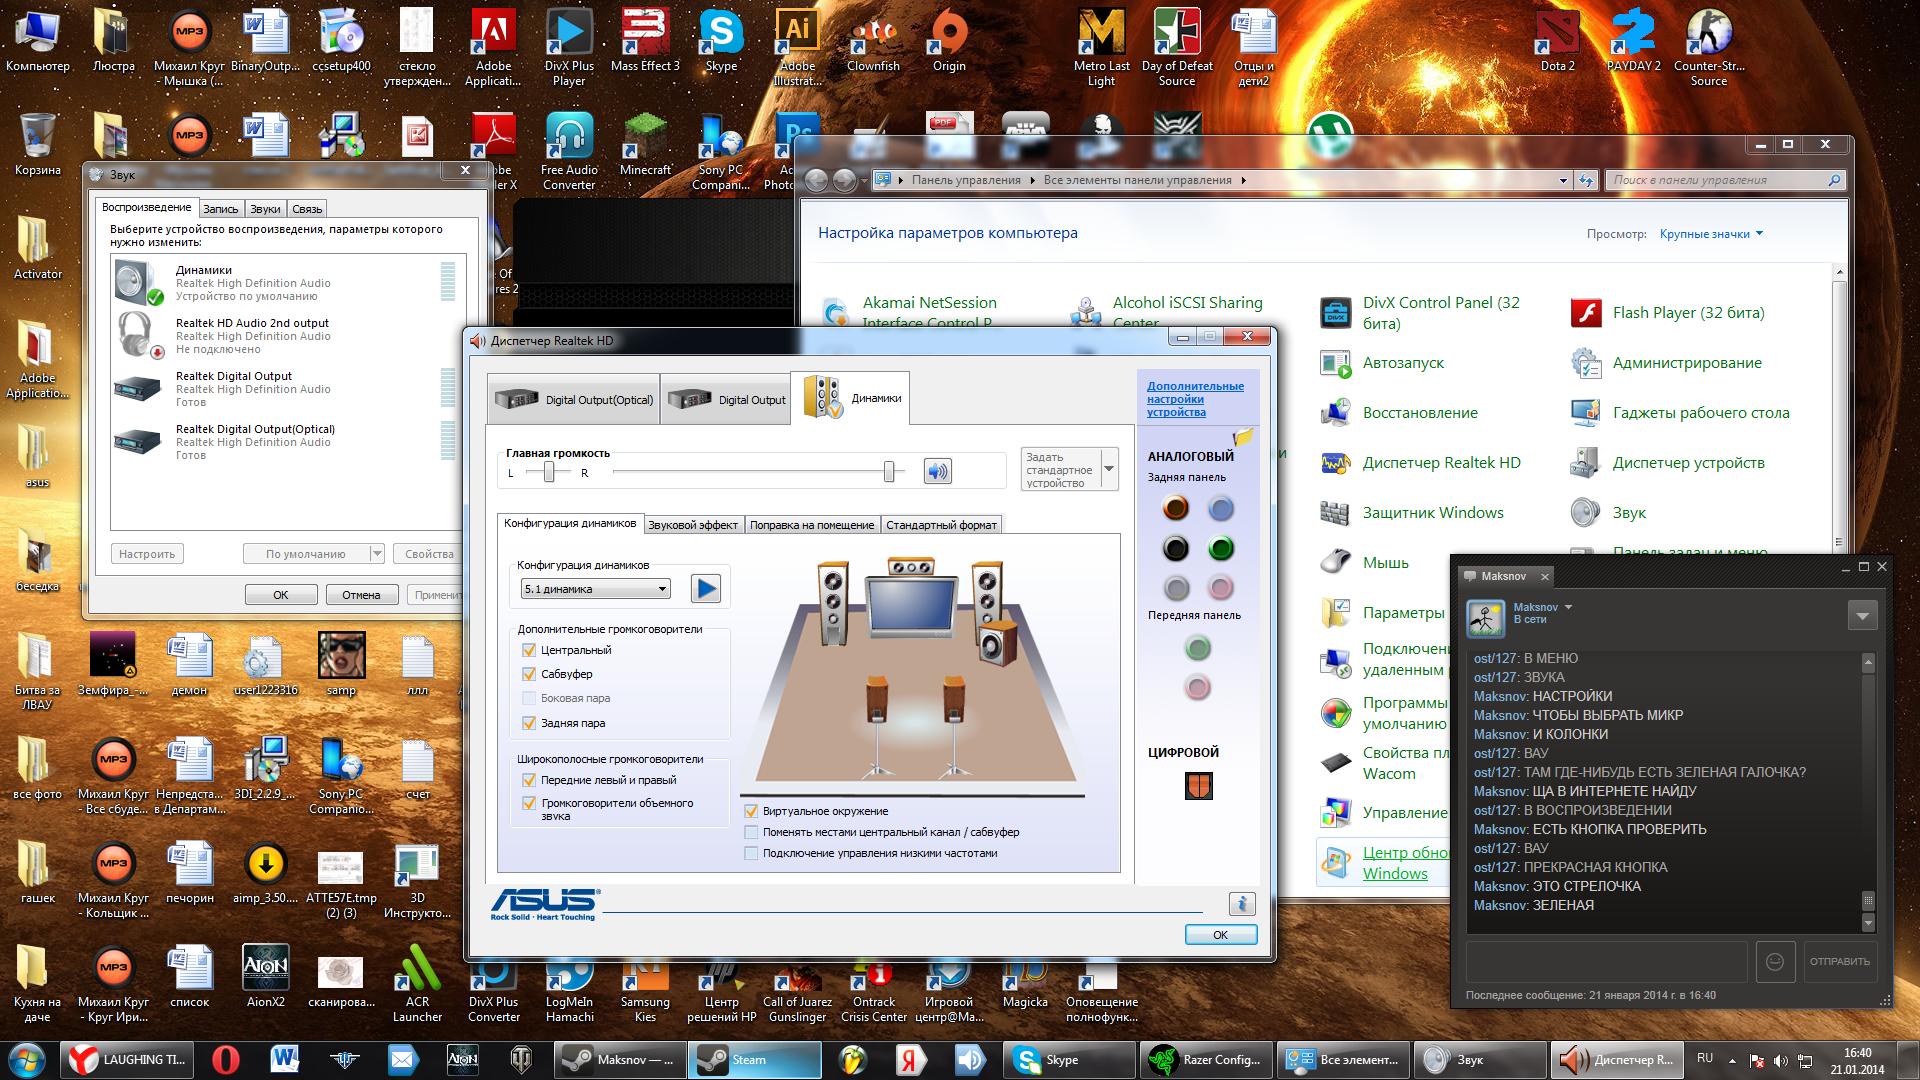Screen dimensions: 1920x1080
Task: Click Отмена in the Звук dialog
Action: coord(361,595)
